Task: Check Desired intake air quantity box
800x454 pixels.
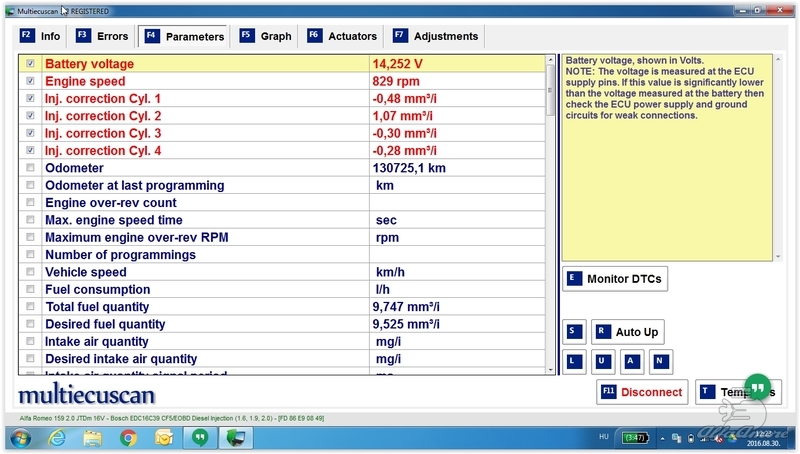Action: pyautogui.click(x=30, y=359)
